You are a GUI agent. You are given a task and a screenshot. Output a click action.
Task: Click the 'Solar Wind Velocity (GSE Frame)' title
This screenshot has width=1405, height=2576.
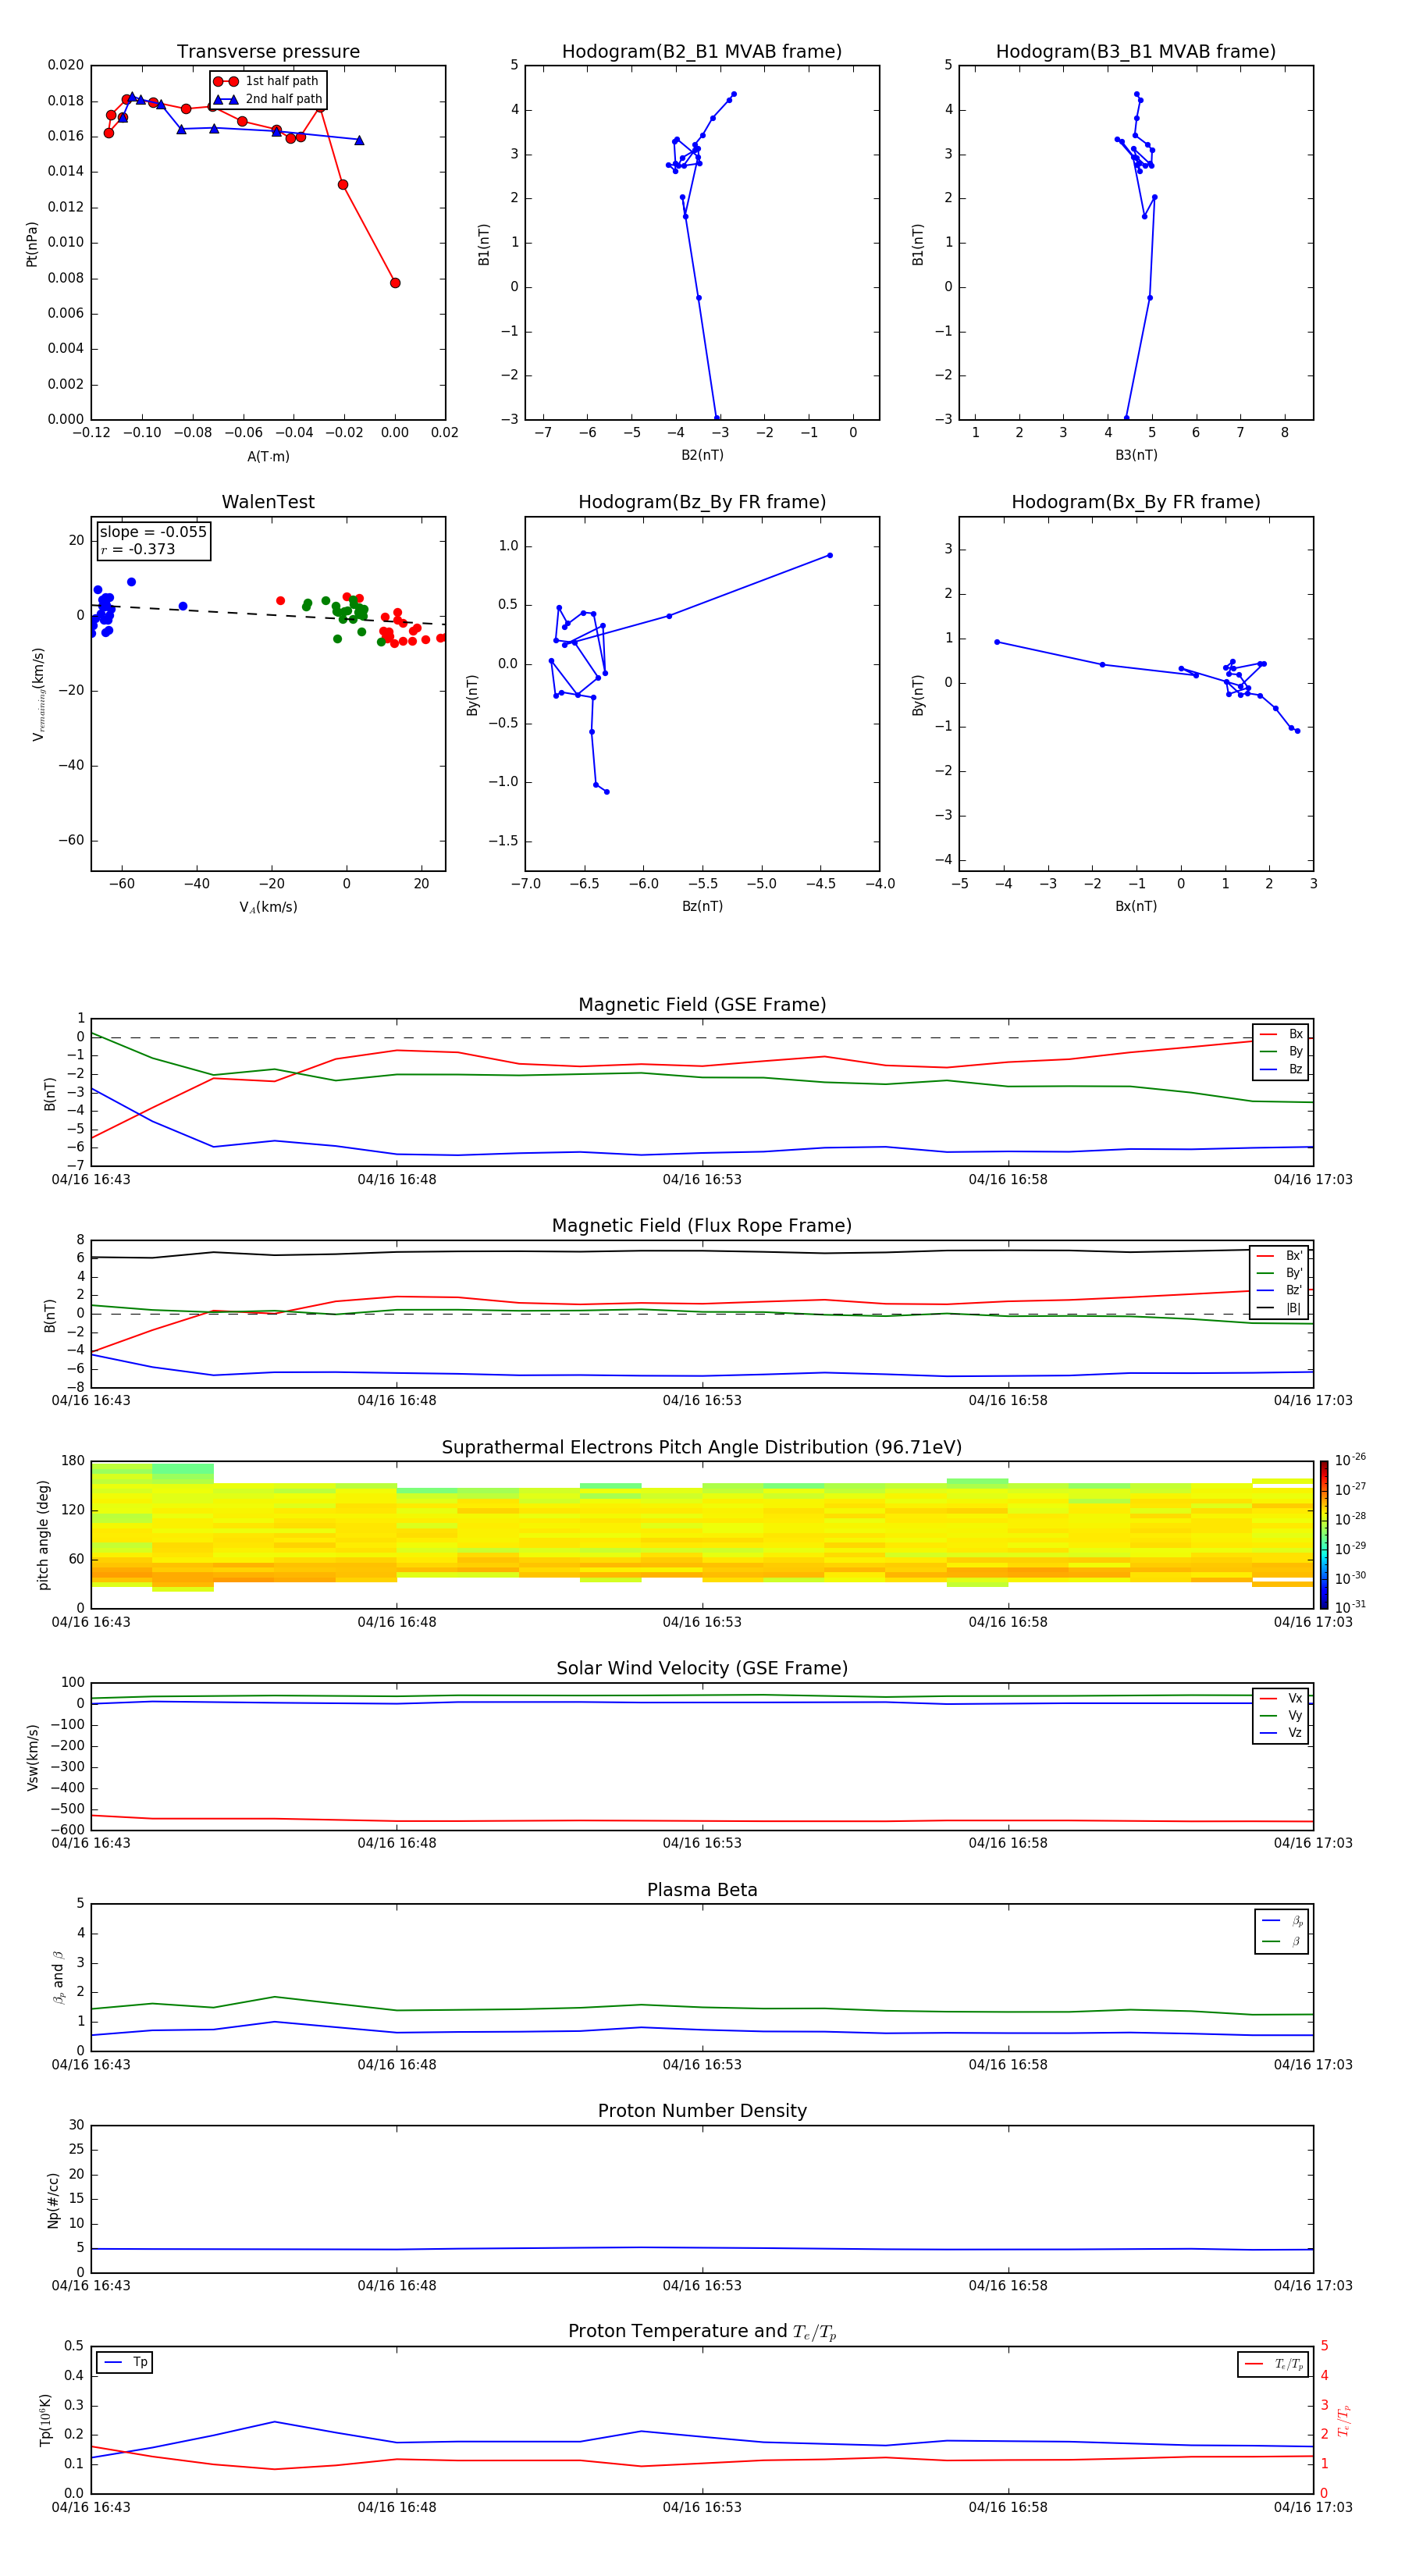point(702,1669)
